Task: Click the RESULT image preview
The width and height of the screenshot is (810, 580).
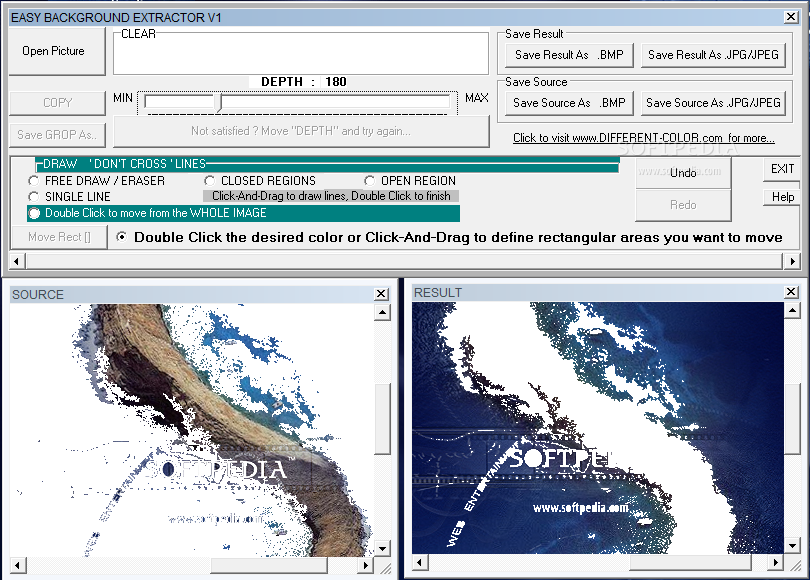Action: click(x=598, y=428)
